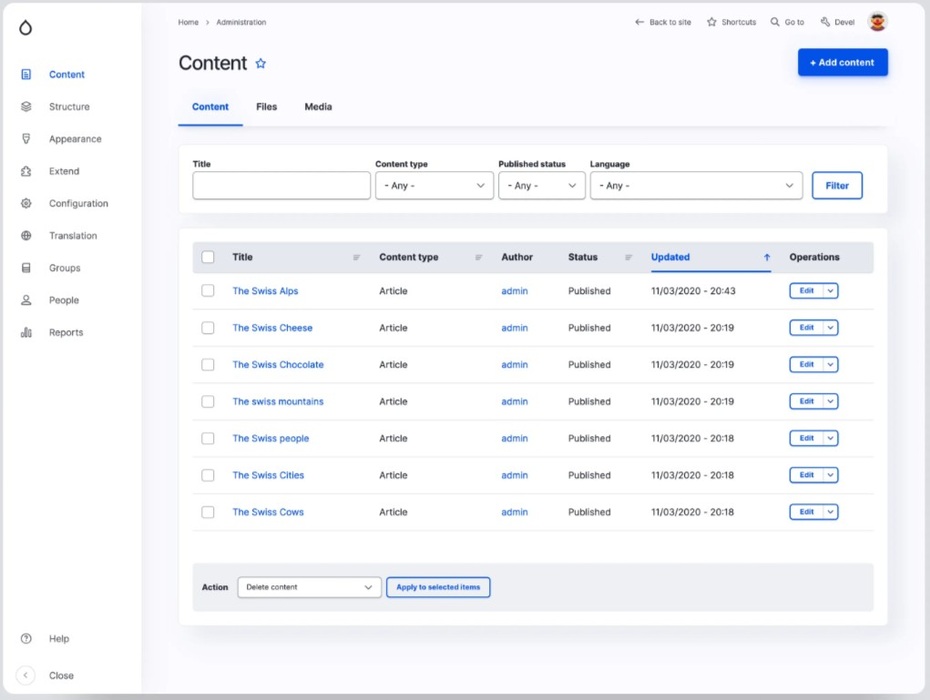This screenshot has width=930, height=700.
Task: Click the user avatar in top bar
Action: 877,22
